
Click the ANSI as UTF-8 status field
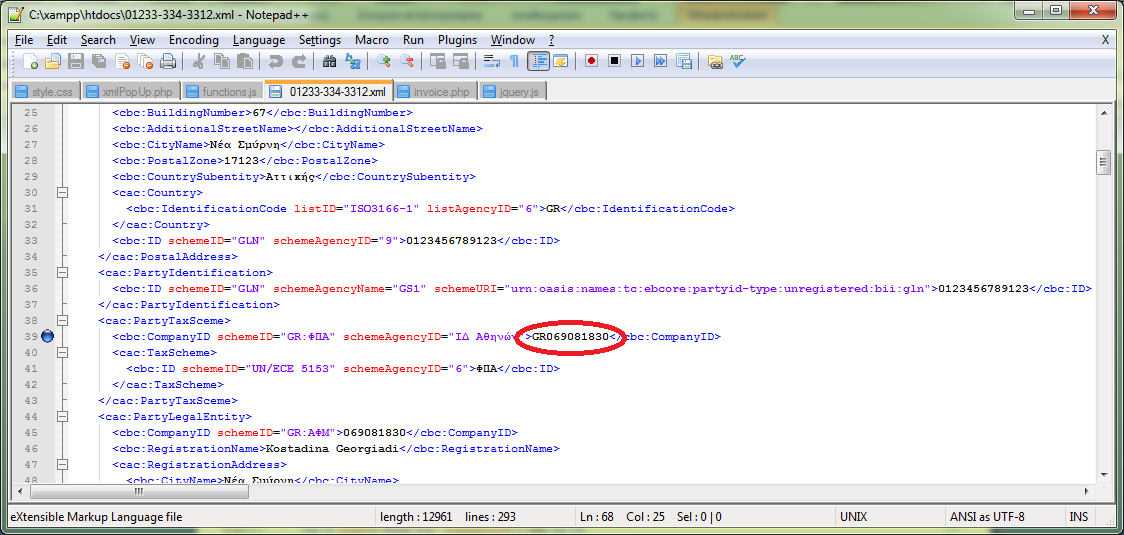1004,516
